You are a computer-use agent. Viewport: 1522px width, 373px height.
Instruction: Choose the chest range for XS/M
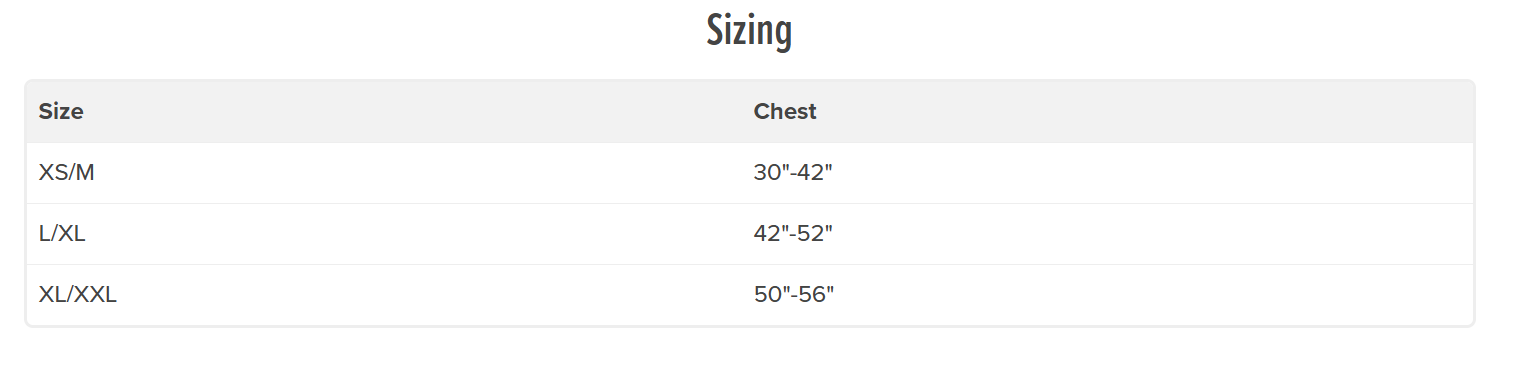[x=793, y=173]
